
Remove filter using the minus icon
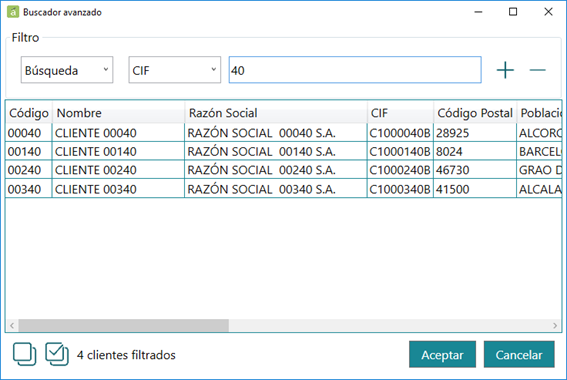tap(537, 70)
